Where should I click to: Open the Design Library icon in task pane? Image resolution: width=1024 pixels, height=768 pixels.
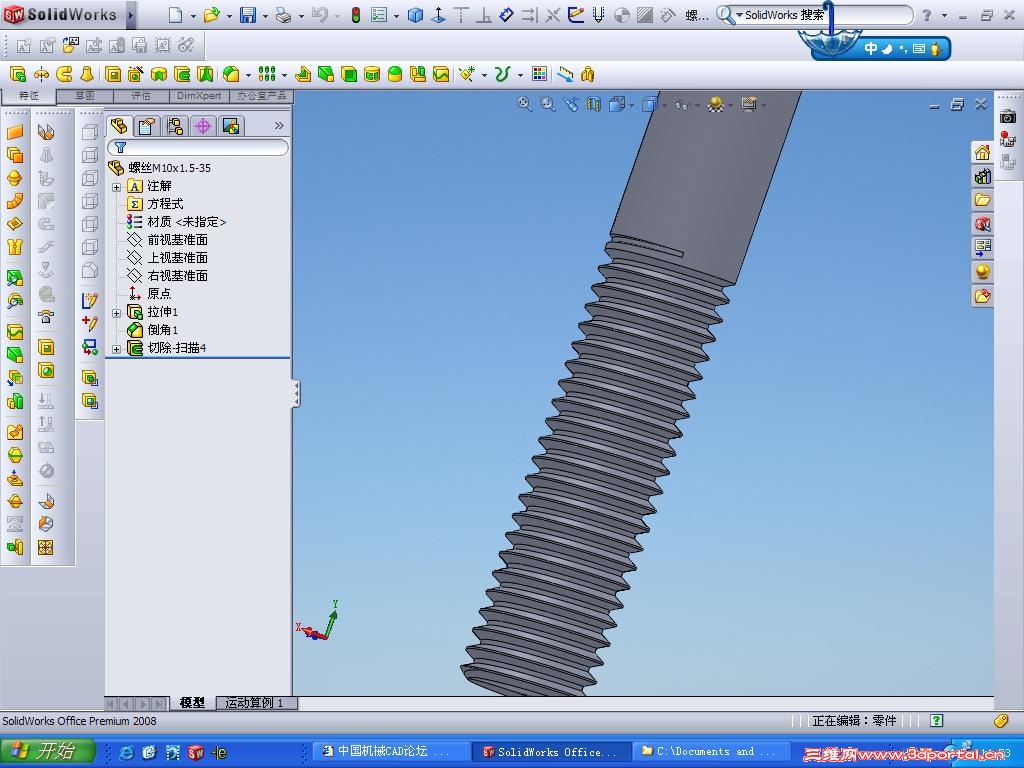point(983,176)
